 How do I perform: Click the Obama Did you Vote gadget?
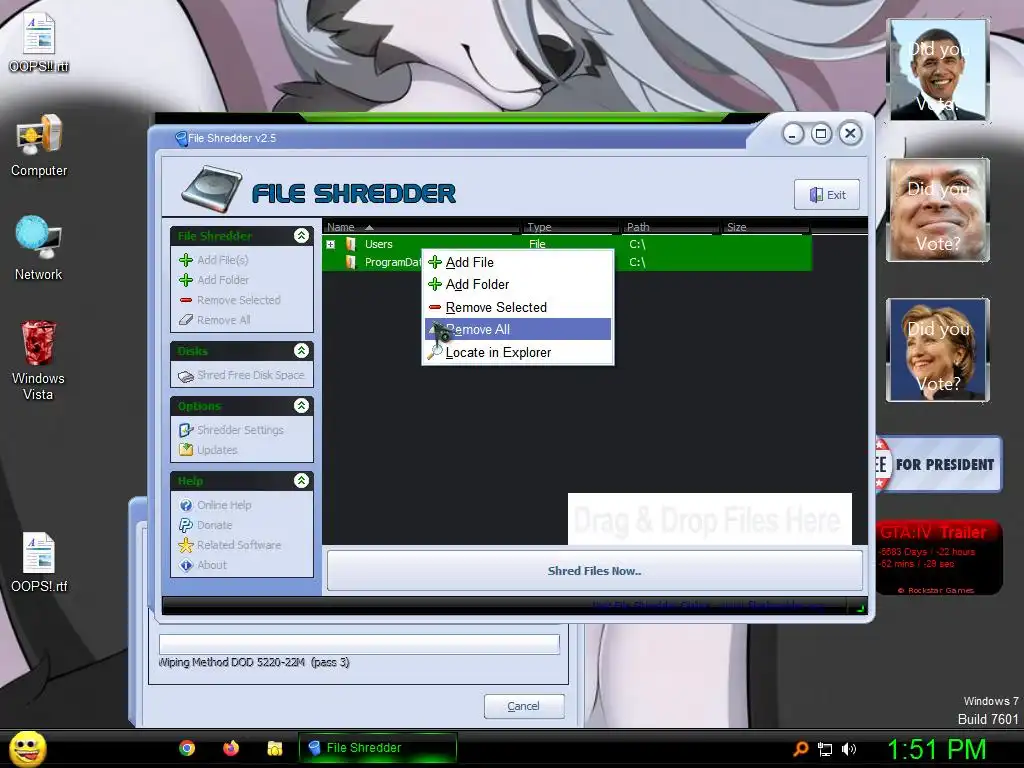938,70
